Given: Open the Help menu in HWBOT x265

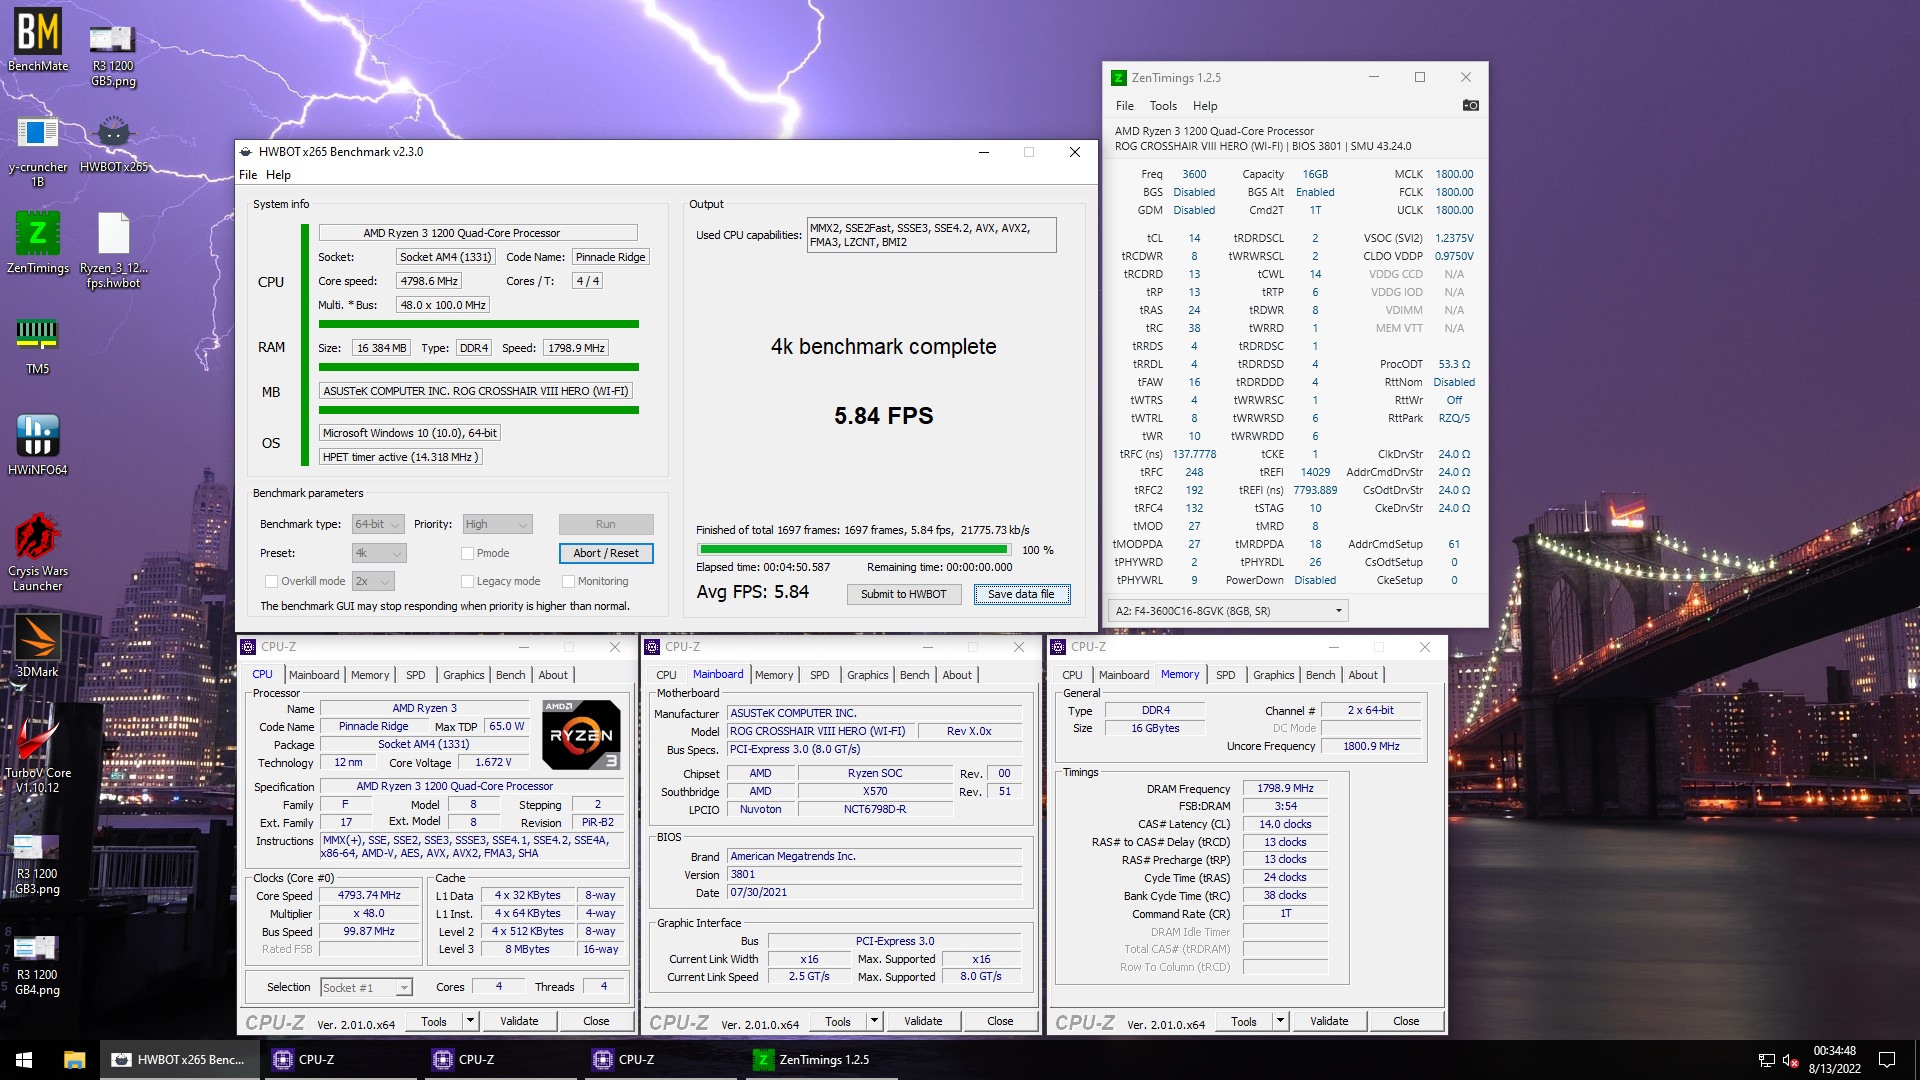Looking at the screenshot, I should point(278,175).
